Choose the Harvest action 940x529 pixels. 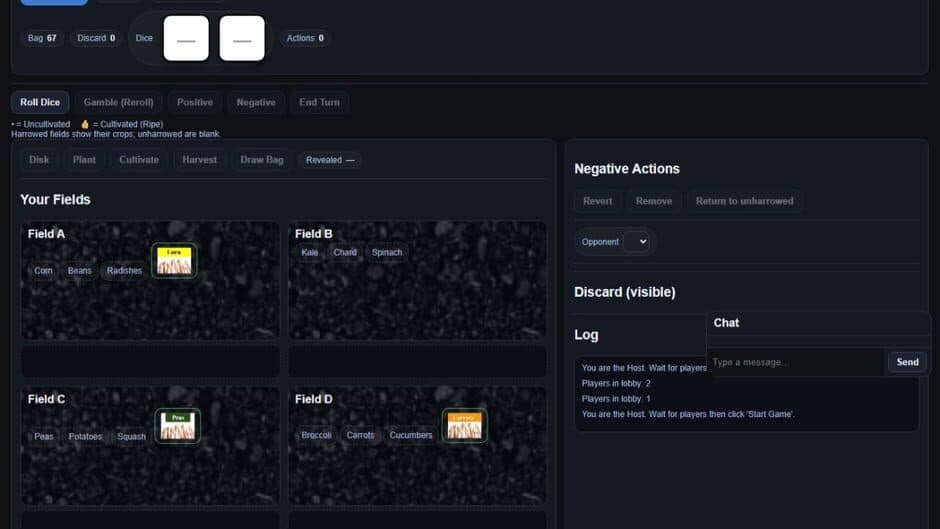(200, 160)
